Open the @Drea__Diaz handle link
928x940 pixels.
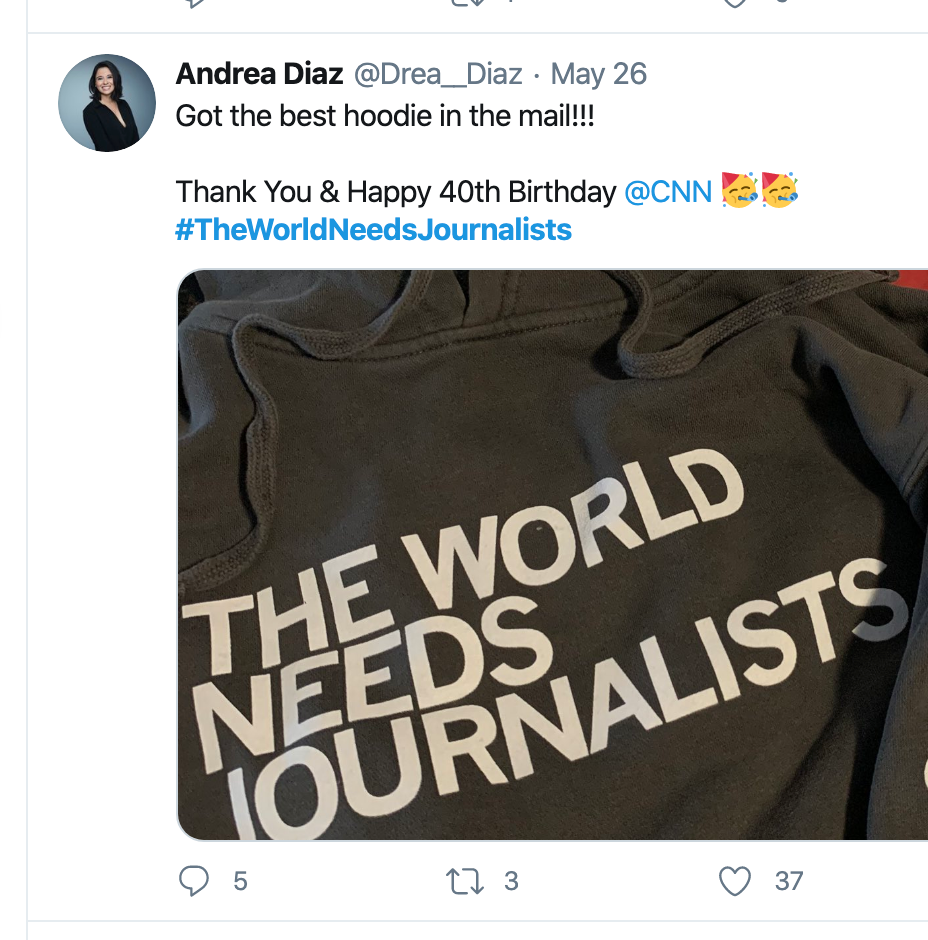point(439,74)
